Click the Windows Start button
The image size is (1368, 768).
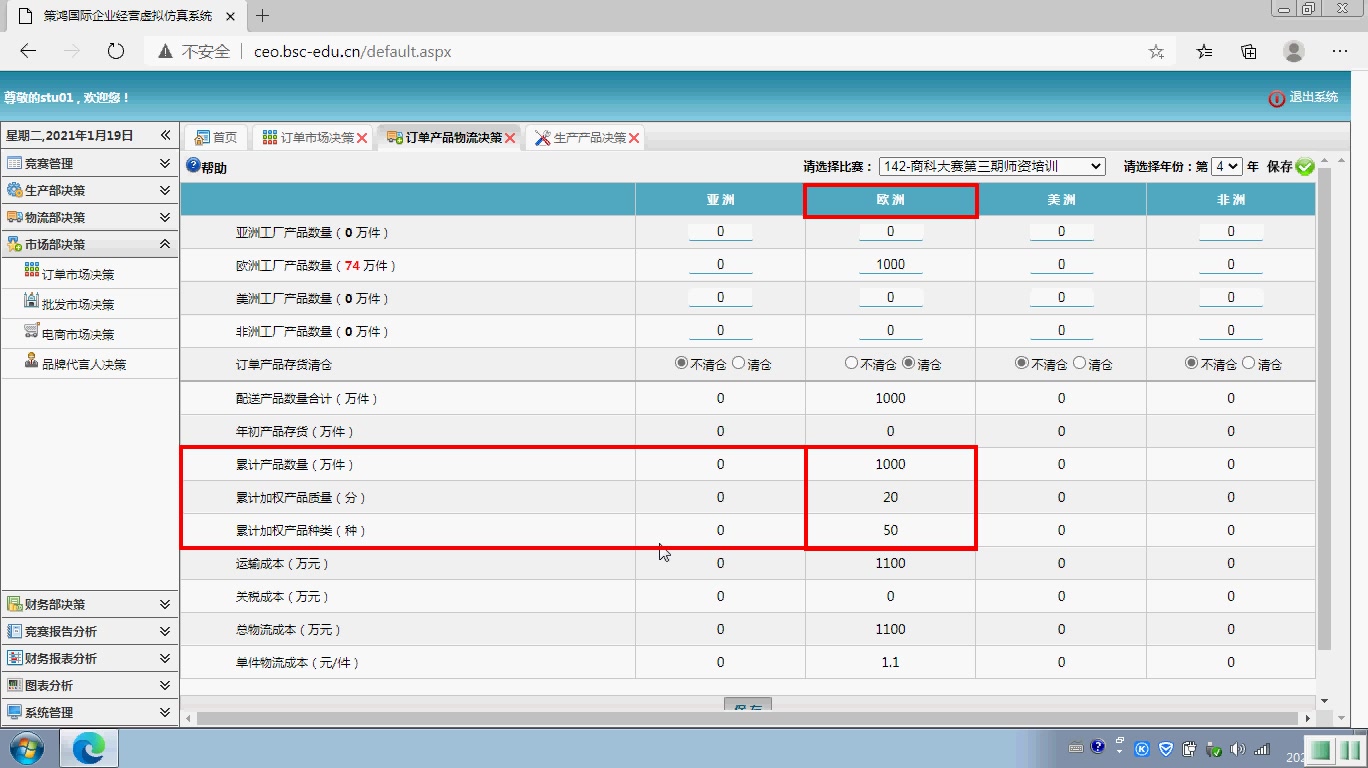click(27, 748)
